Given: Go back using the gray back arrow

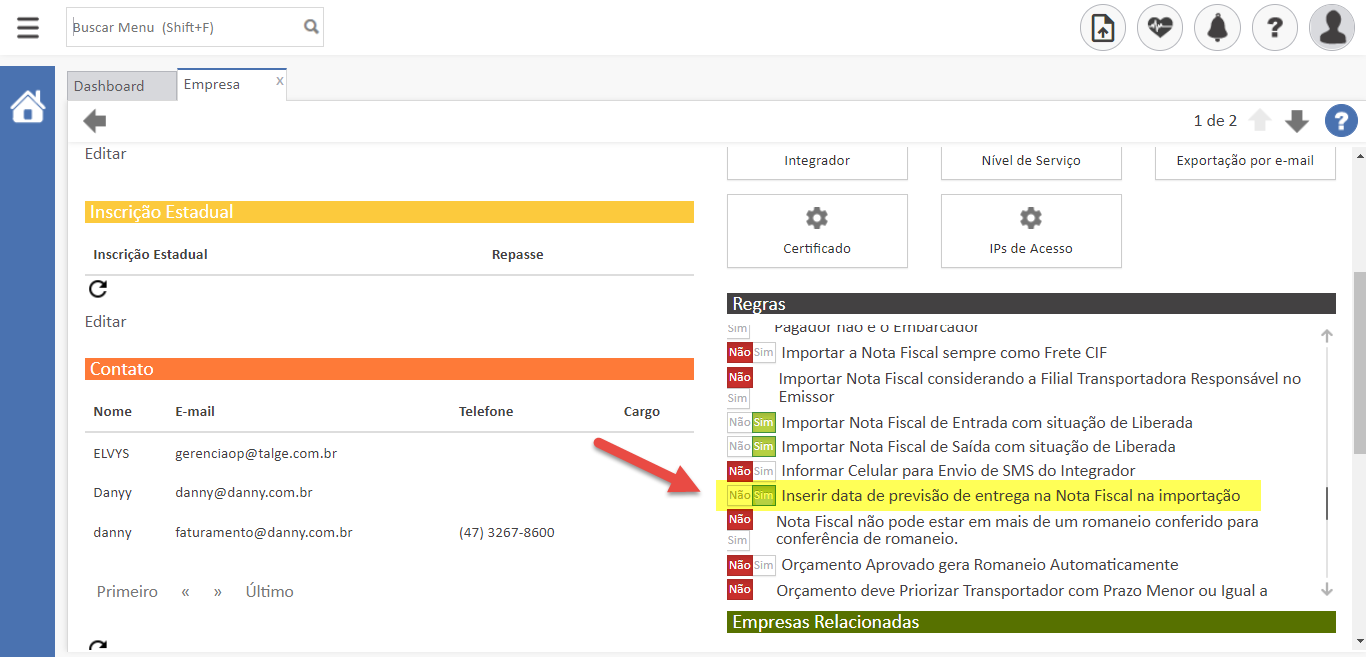Looking at the screenshot, I should coord(94,120).
